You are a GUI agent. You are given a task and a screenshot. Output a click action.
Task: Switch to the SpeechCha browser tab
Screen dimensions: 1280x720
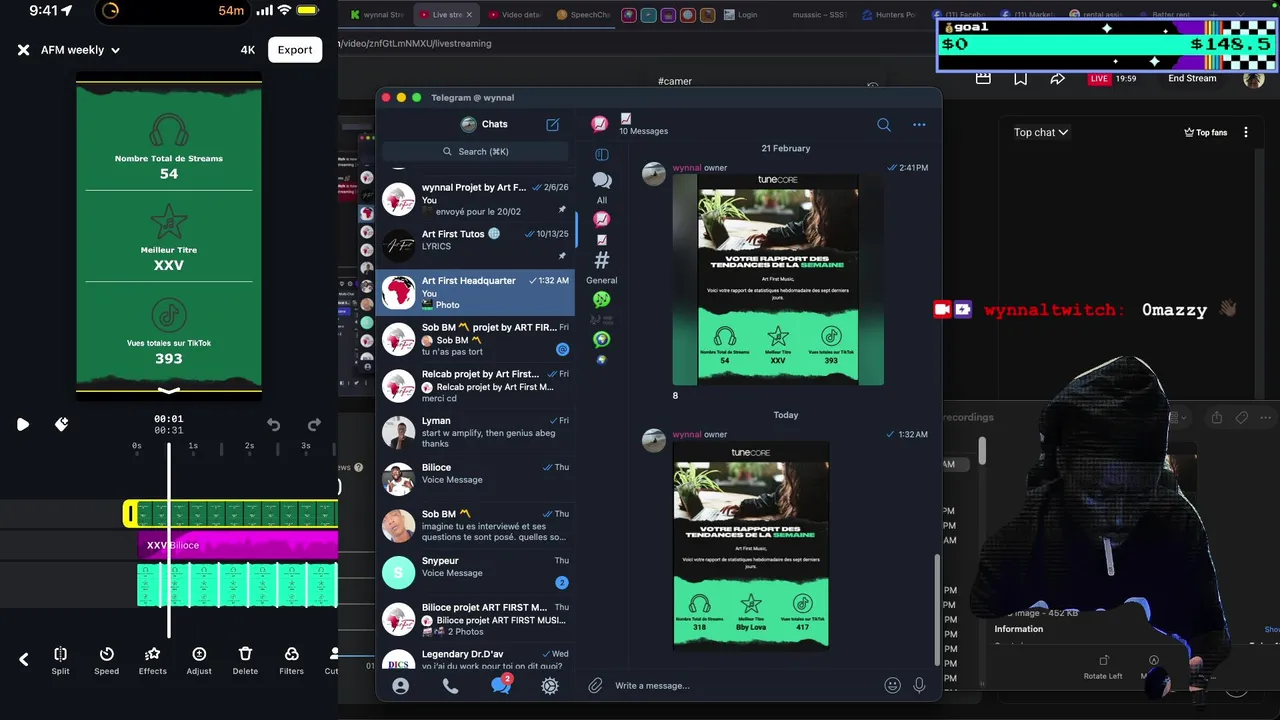pyautogui.click(x=582, y=15)
